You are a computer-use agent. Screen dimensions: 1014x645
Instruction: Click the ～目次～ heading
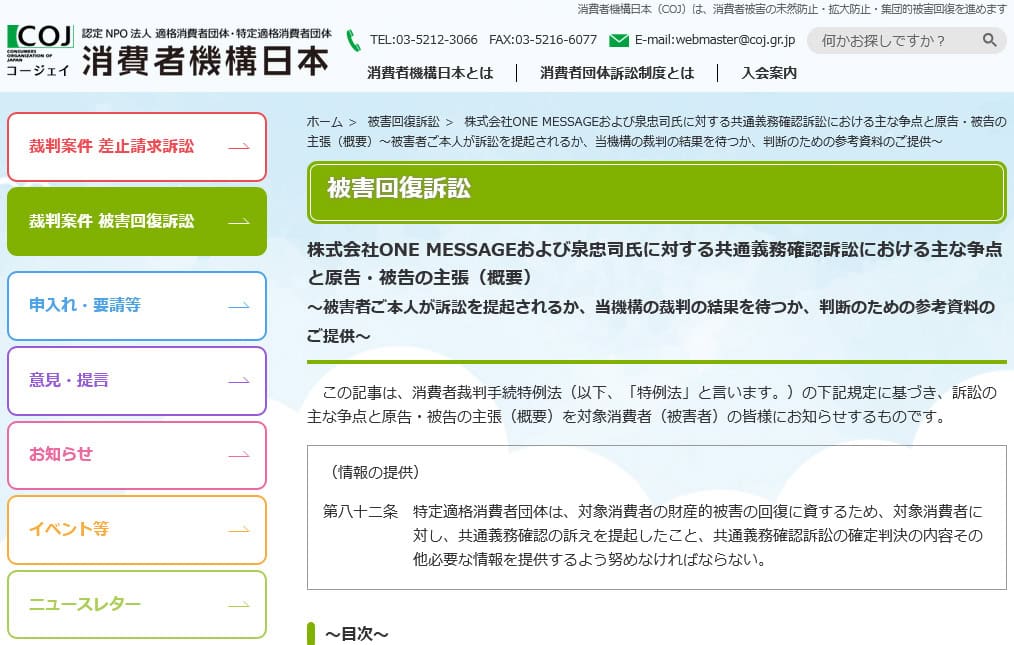[356, 634]
